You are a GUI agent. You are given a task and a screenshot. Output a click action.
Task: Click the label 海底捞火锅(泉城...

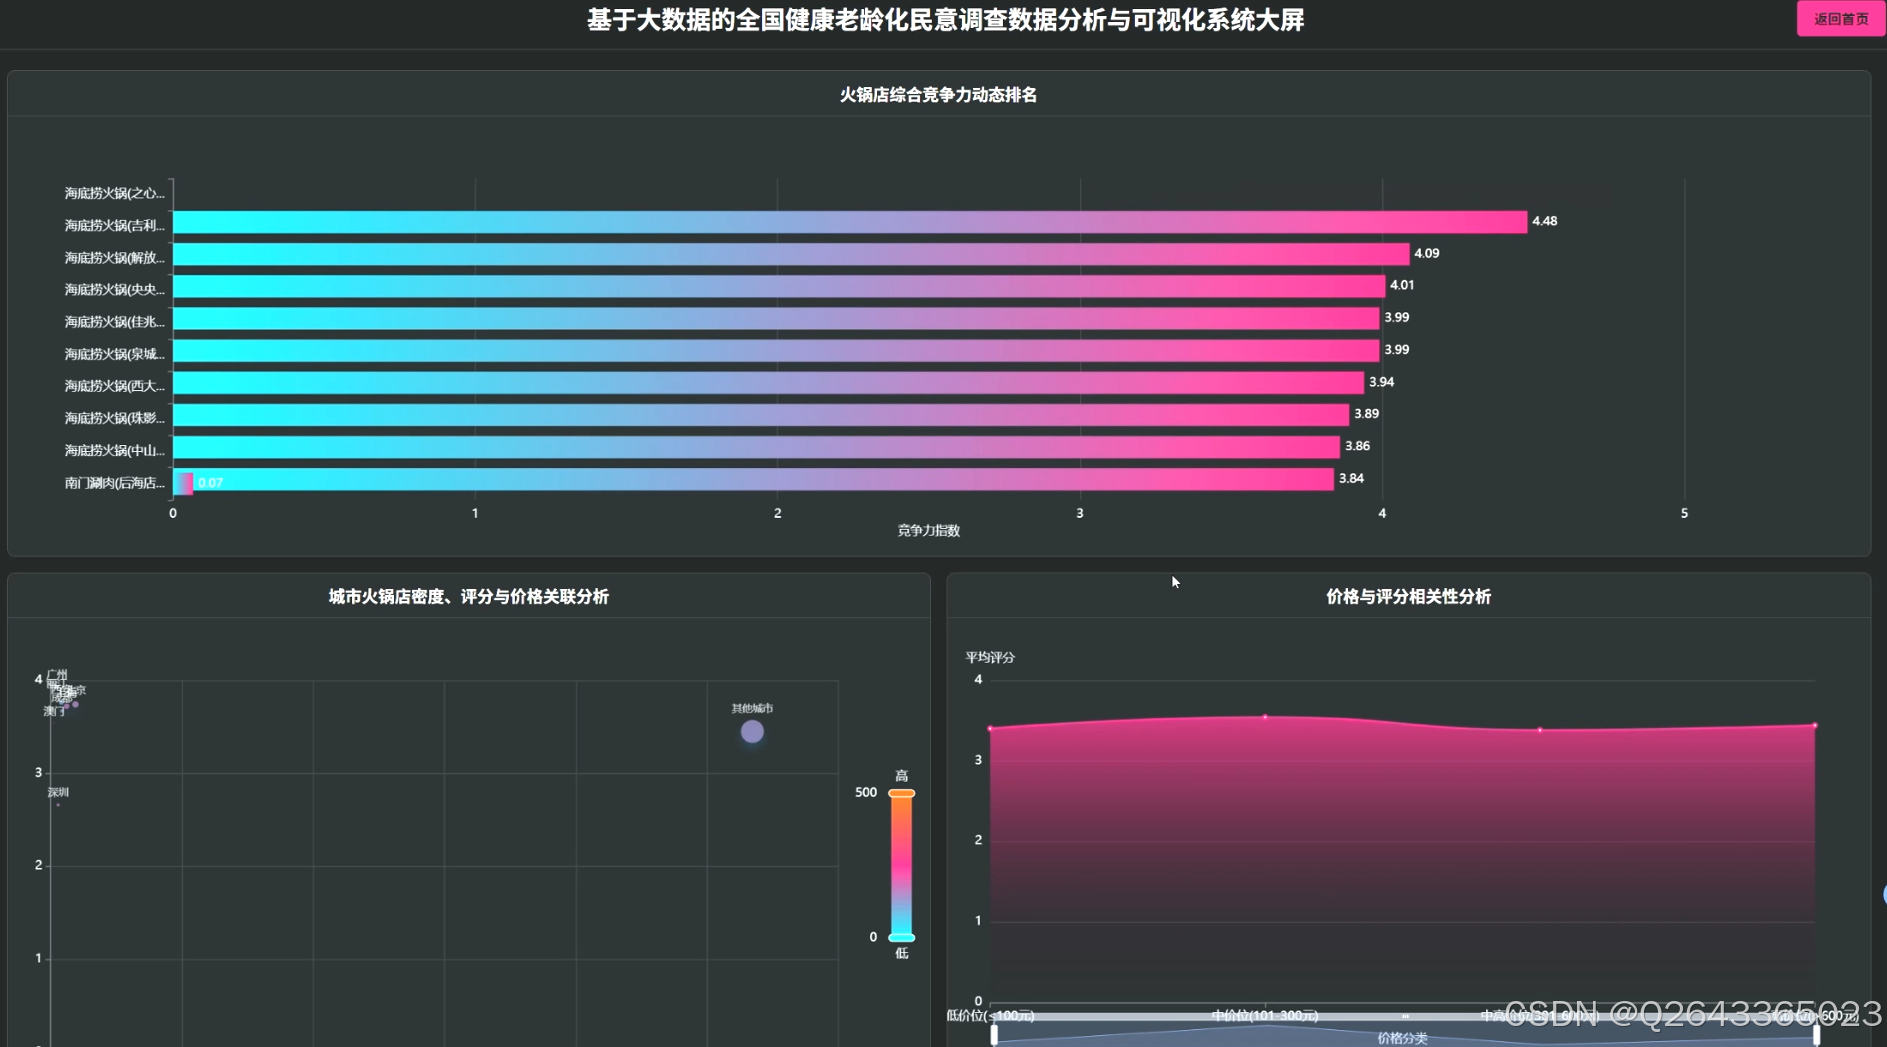click(x=114, y=353)
